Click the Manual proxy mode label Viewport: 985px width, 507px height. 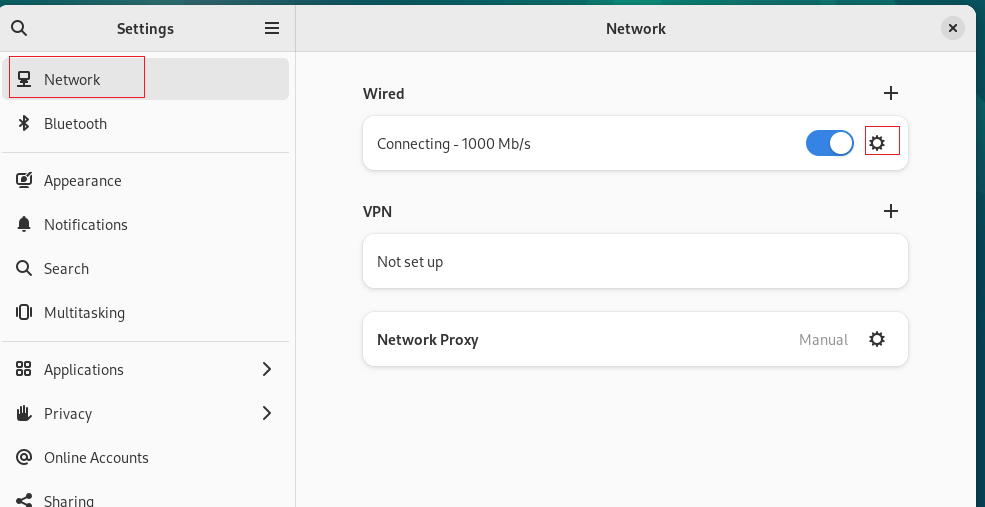pyautogui.click(x=823, y=340)
